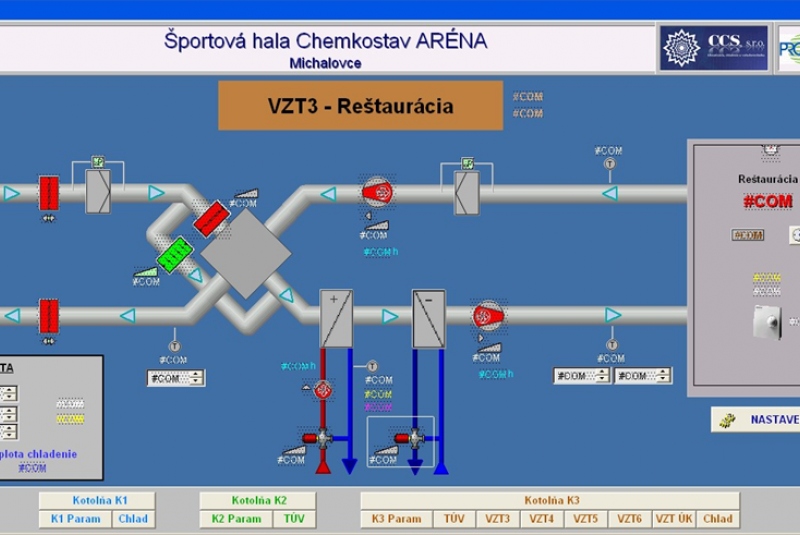Click the cooling valve position ramp indicator
The width and height of the screenshot is (800, 535).
click(386, 450)
